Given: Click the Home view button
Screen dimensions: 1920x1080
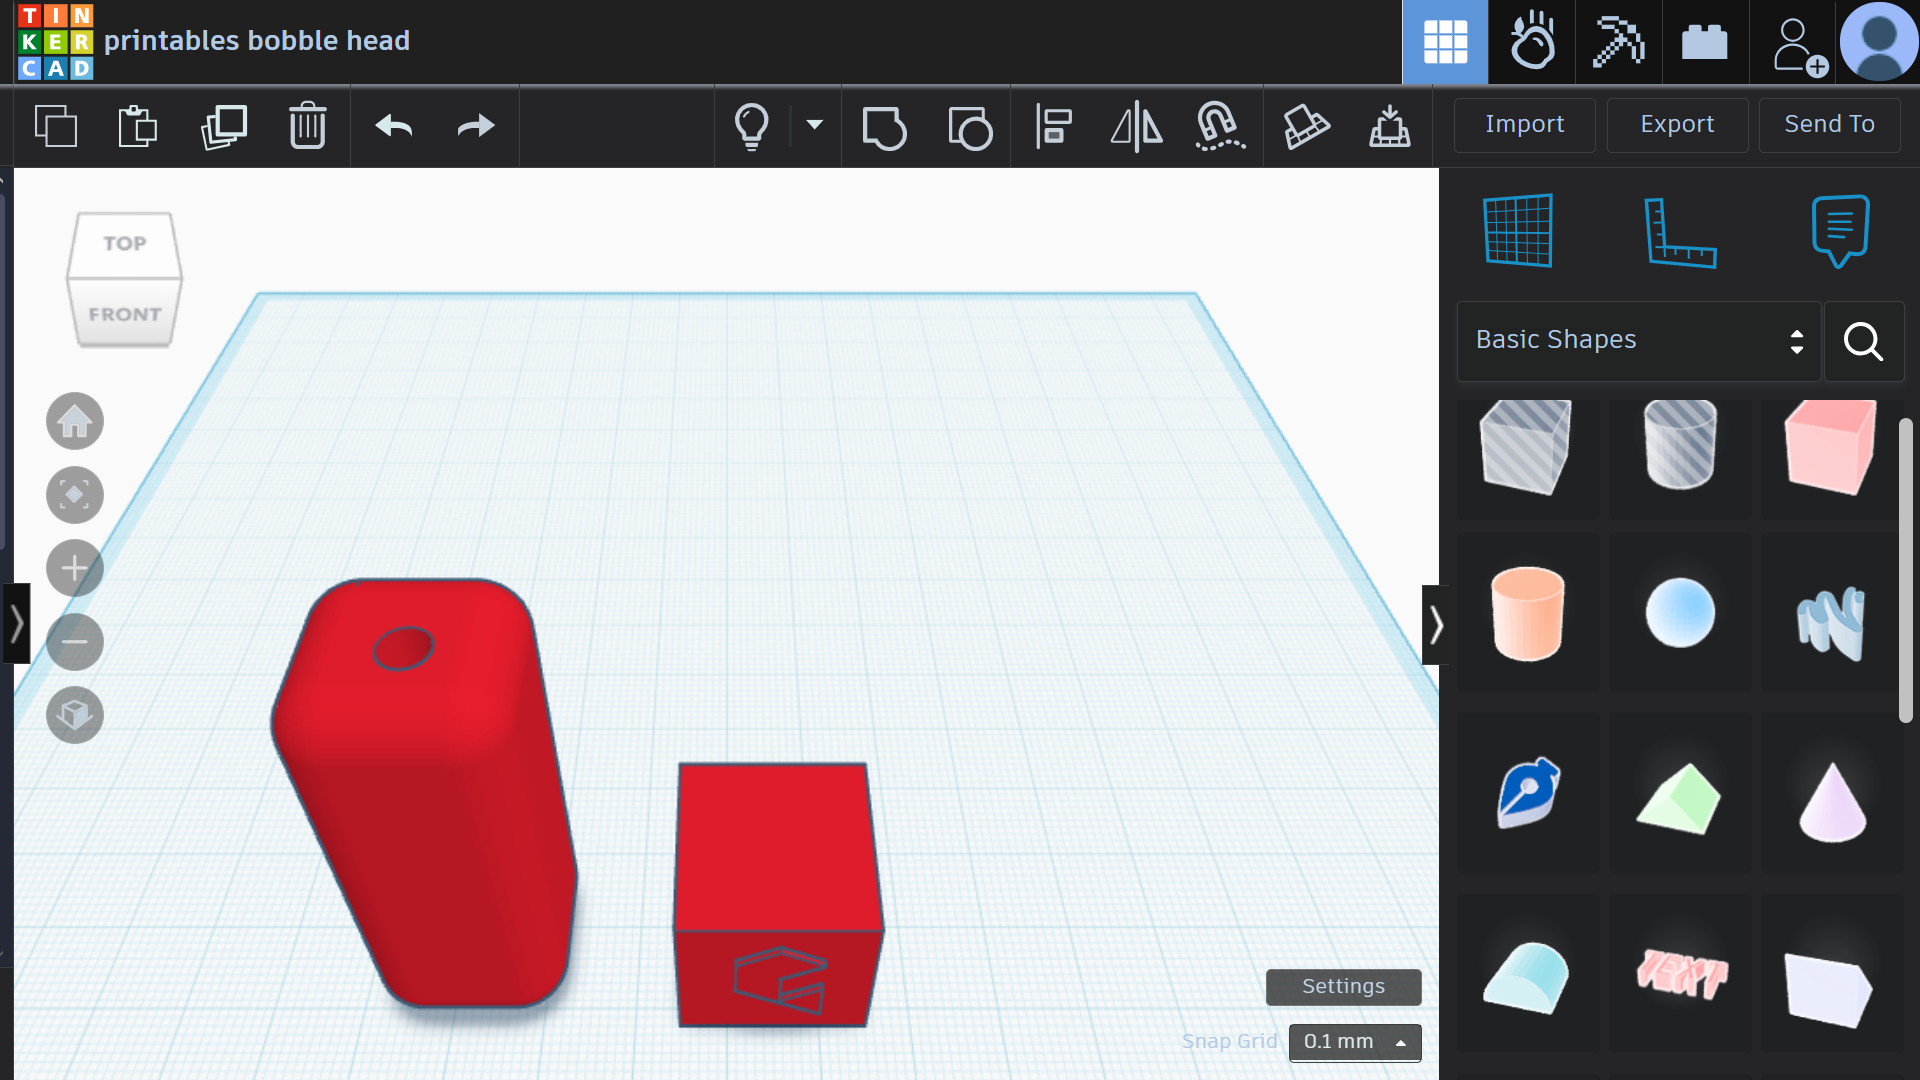Looking at the screenshot, I should [x=75, y=422].
